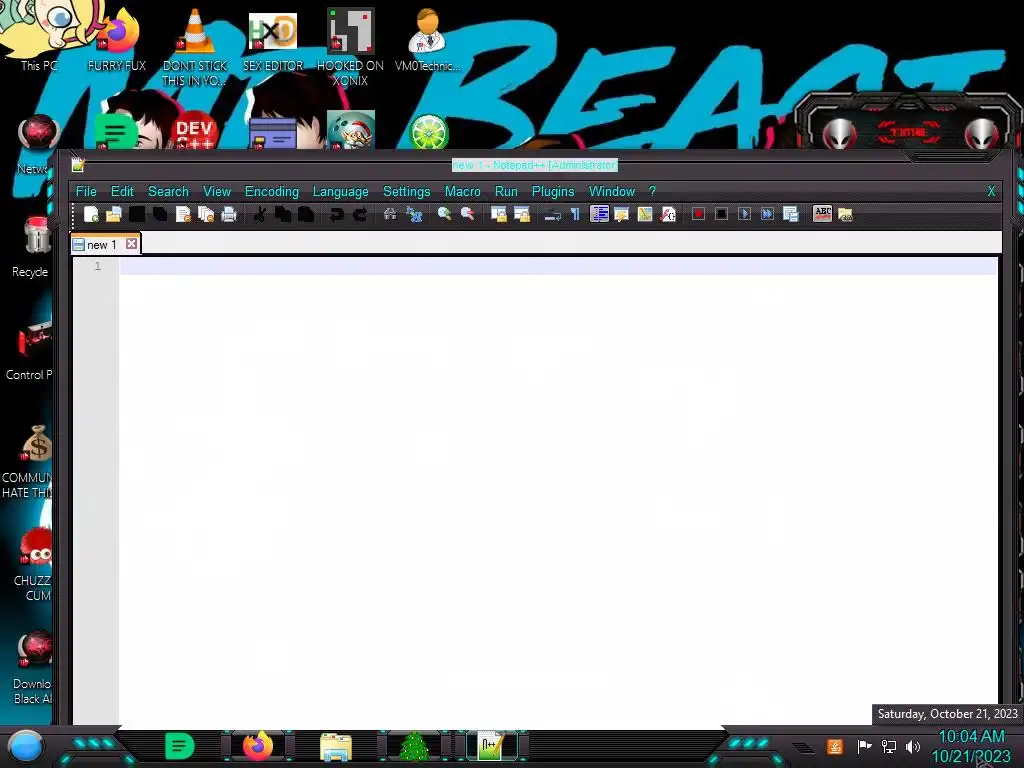
Task: Open Firefox from the taskbar
Action: click(x=258, y=746)
